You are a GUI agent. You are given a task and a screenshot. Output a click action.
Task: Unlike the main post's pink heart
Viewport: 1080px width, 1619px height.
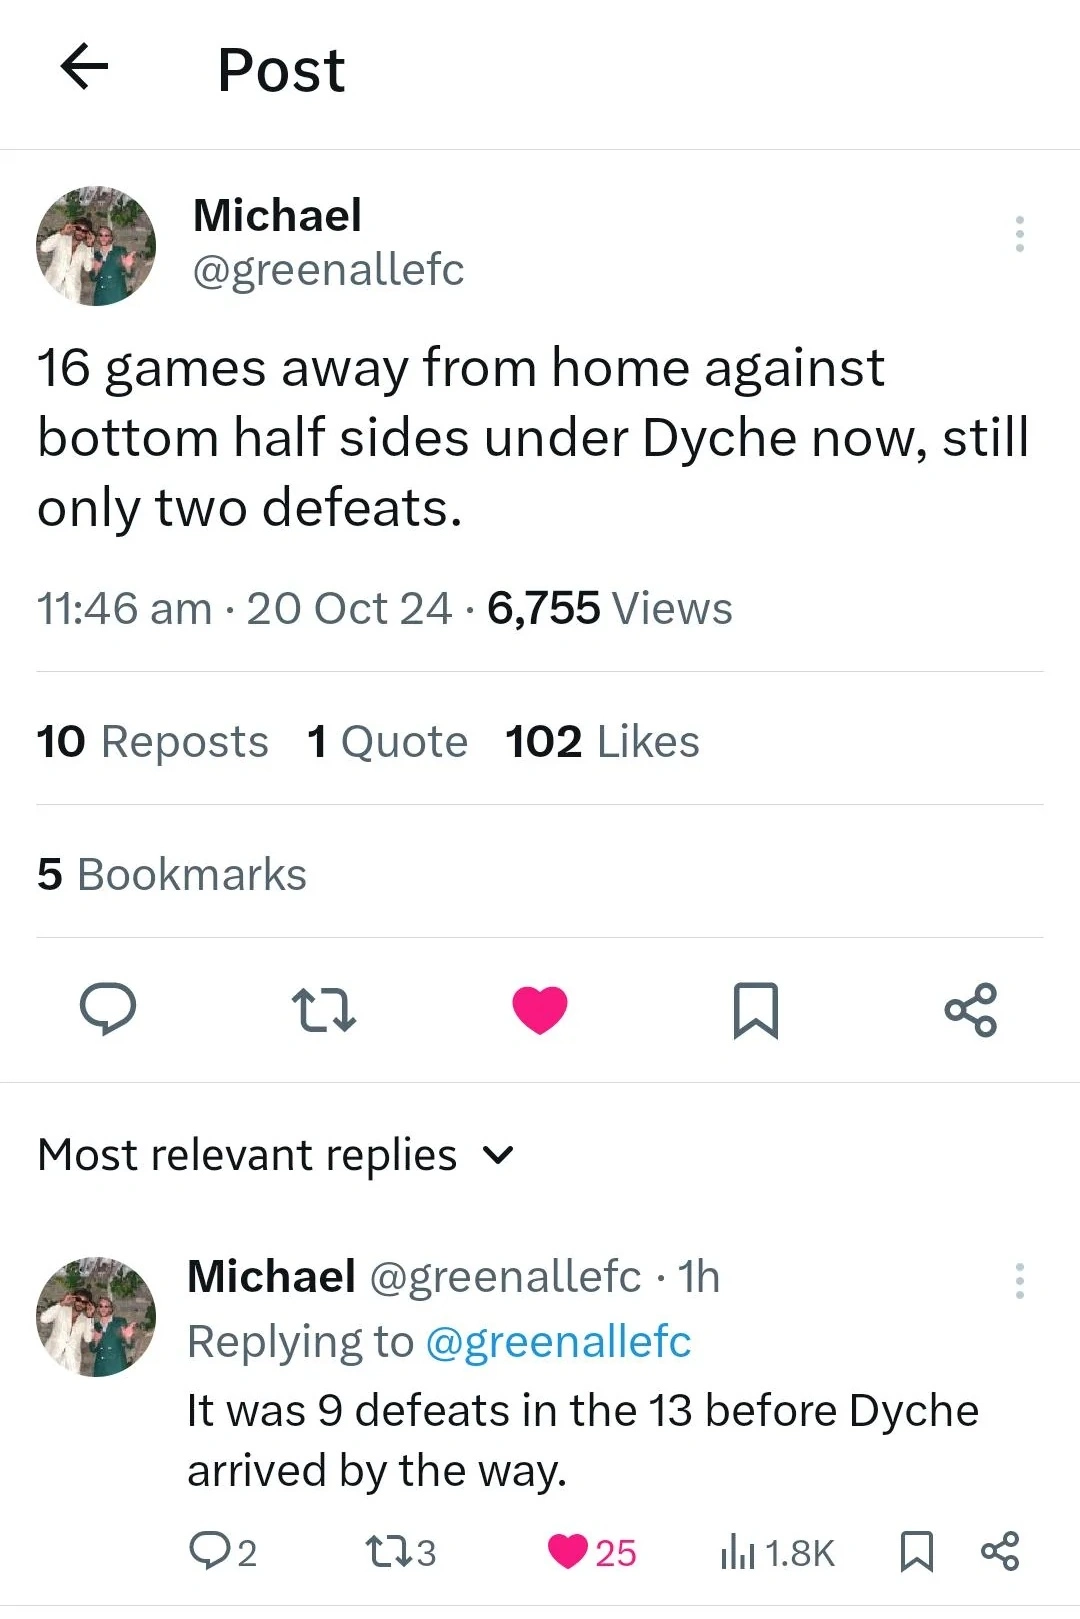pos(540,1009)
